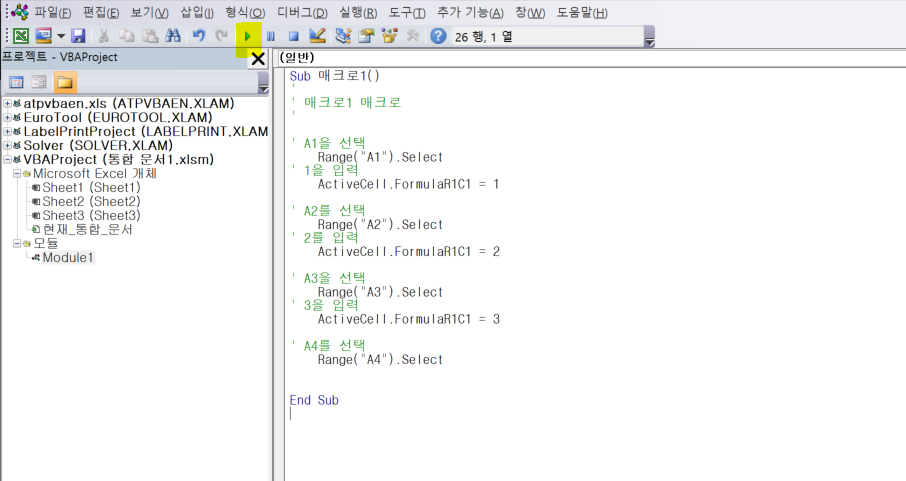Open the 창 menu
This screenshot has height=481, width=906.
coord(530,13)
